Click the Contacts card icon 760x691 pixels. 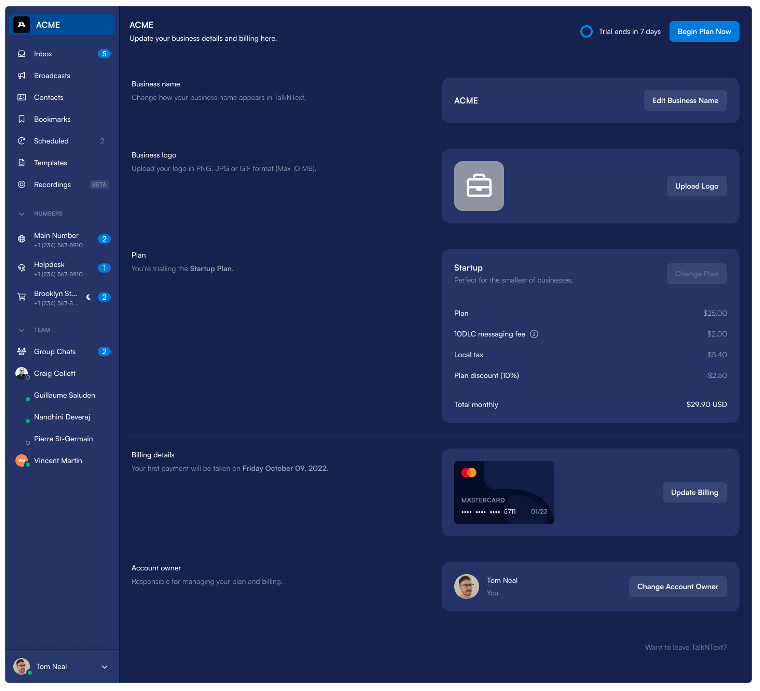pos(21,97)
